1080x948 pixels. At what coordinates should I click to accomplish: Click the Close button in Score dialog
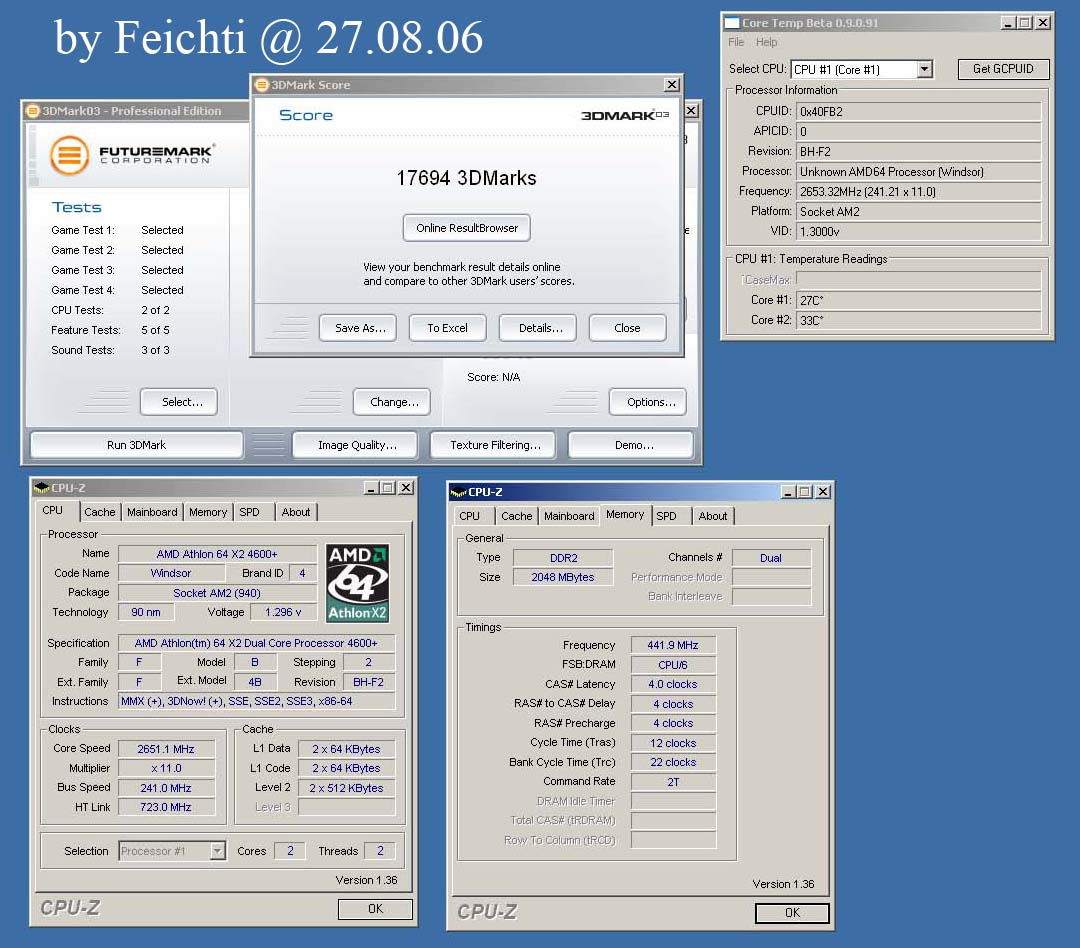(x=627, y=328)
